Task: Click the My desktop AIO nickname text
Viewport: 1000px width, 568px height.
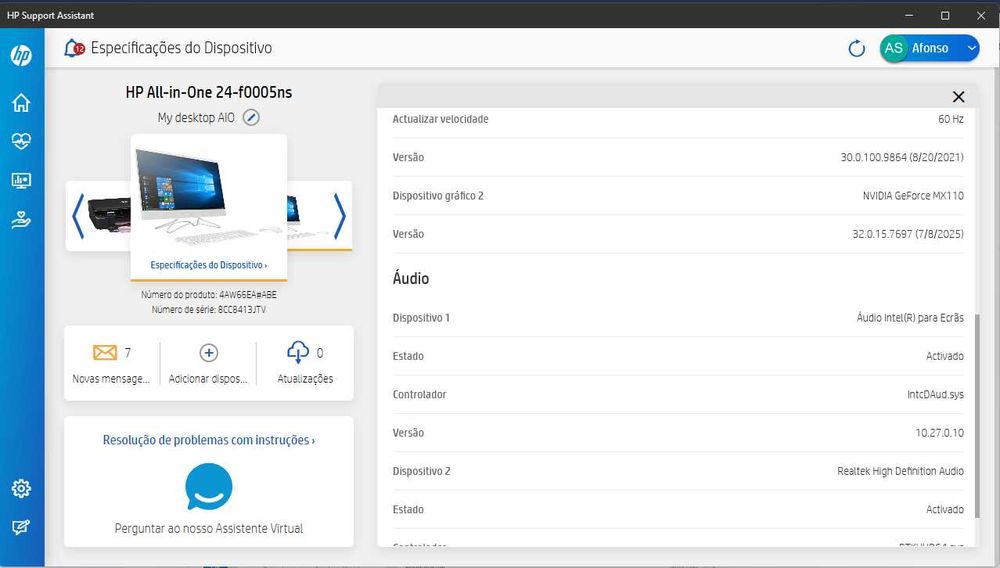Action: (x=196, y=118)
